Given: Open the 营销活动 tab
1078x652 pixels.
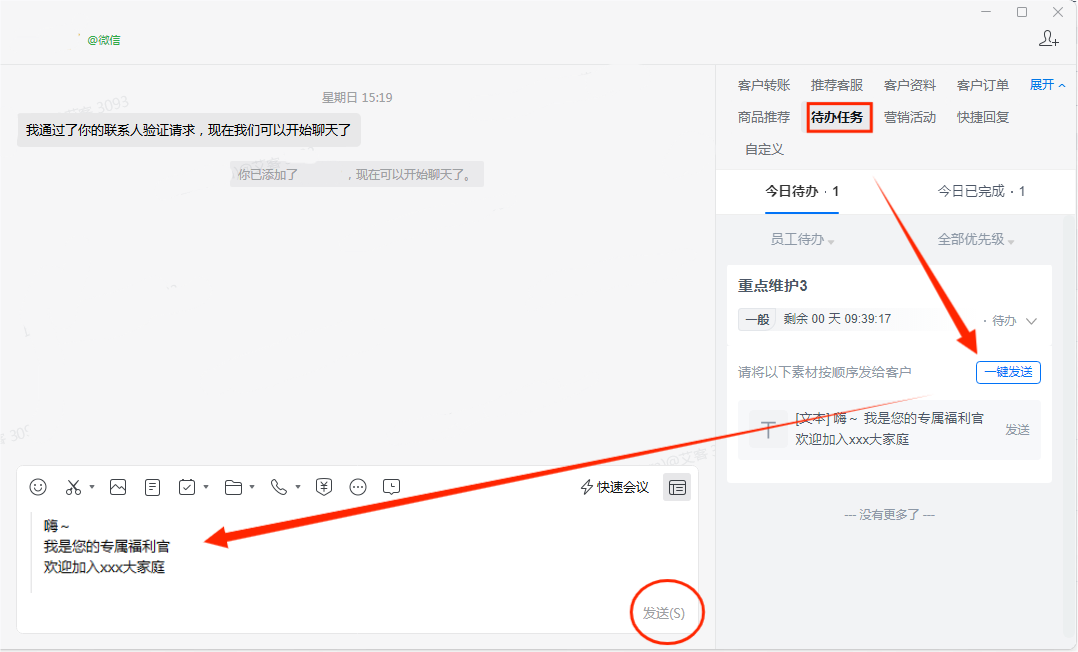Looking at the screenshot, I should click(x=909, y=117).
